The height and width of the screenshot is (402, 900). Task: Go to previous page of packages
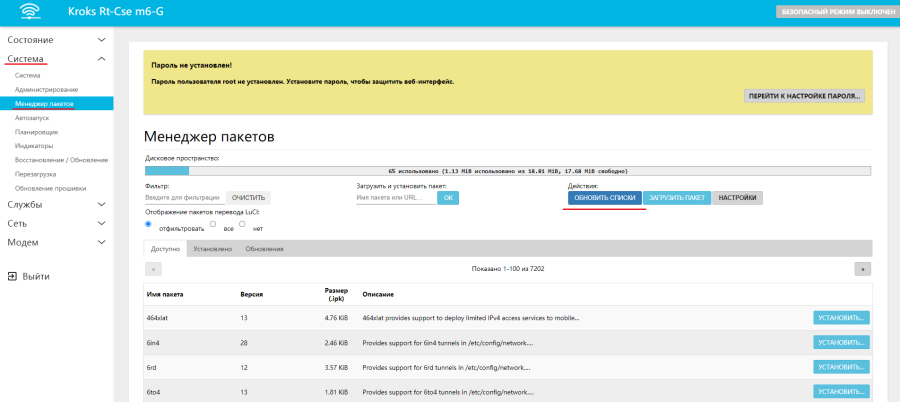point(153,269)
